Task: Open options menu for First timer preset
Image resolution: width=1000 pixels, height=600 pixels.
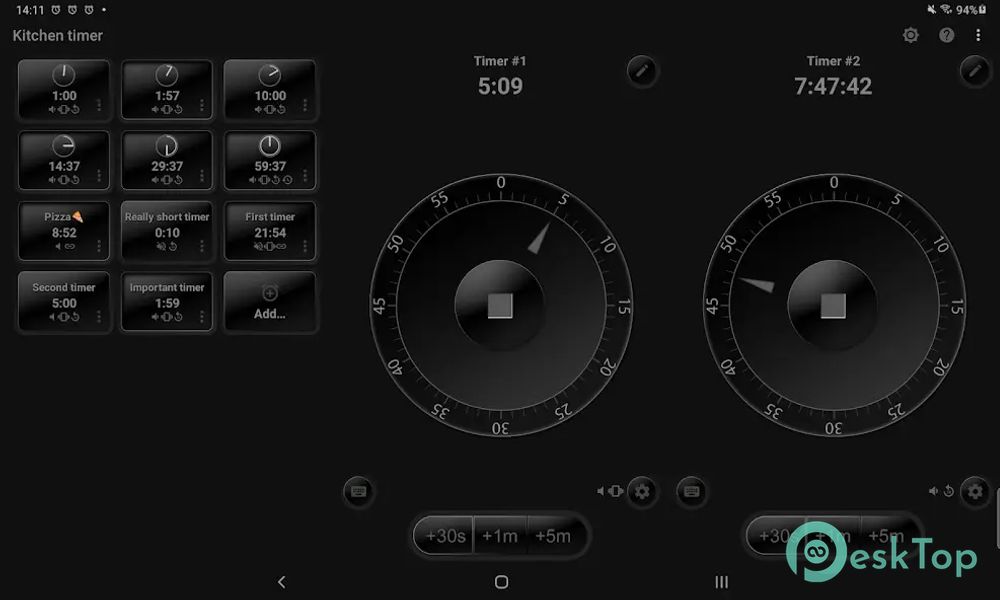Action: pos(305,245)
